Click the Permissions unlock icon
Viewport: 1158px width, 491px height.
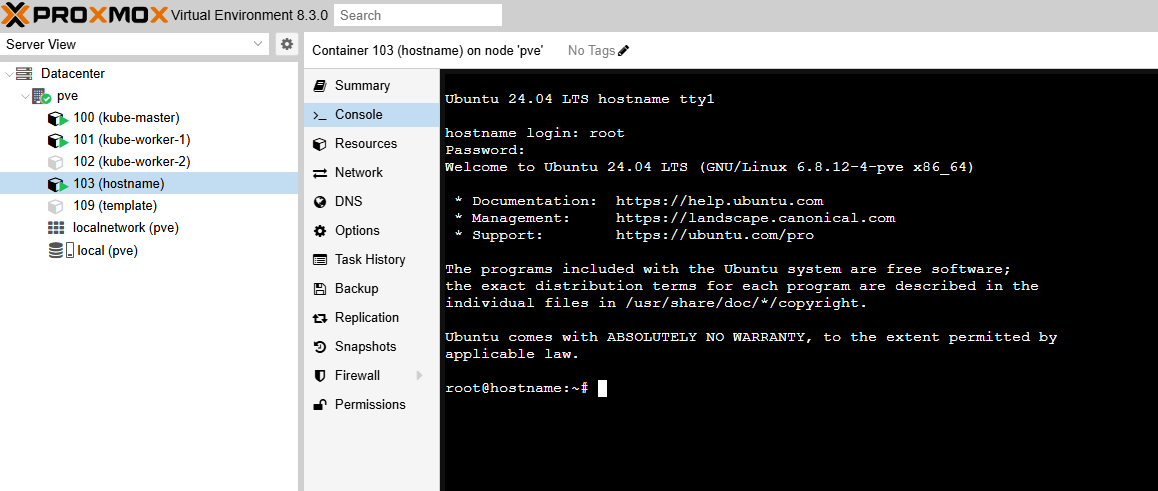[x=320, y=405]
